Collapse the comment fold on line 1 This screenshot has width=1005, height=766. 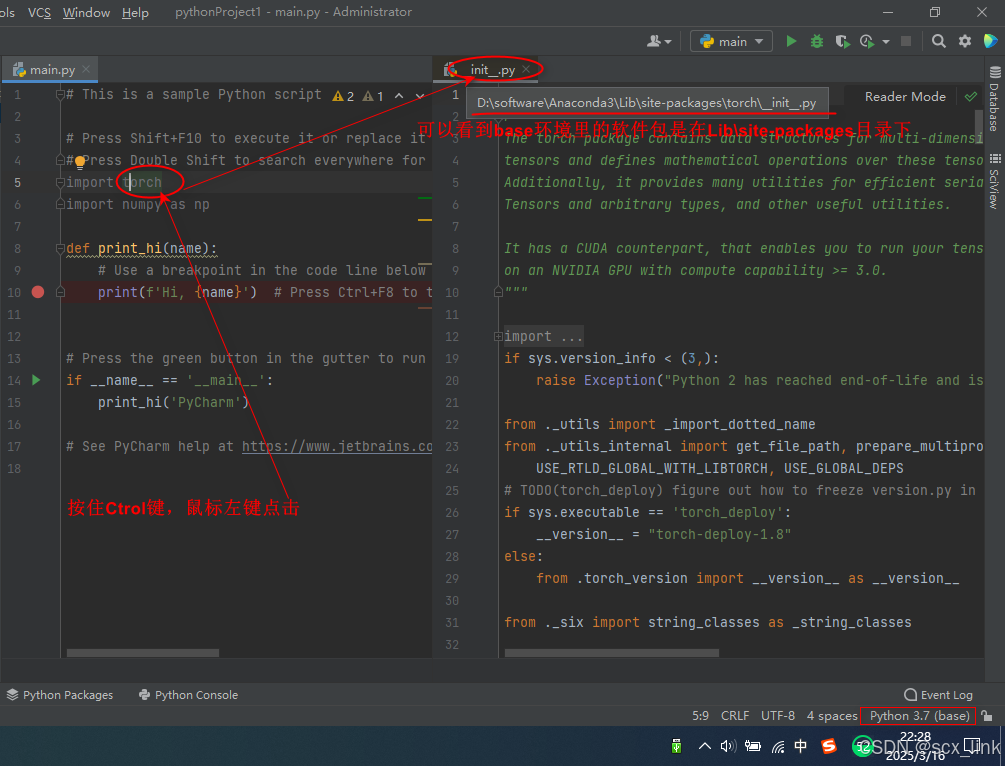(x=60, y=95)
